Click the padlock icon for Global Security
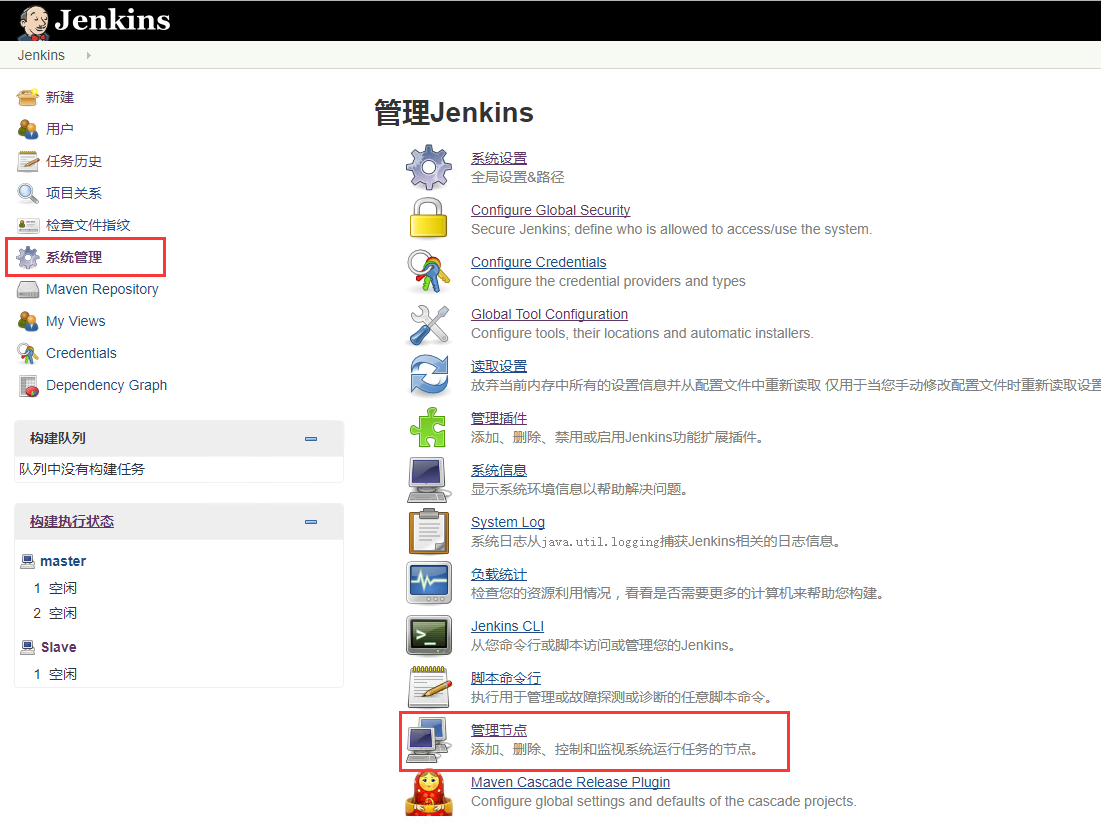 pos(428,218)
